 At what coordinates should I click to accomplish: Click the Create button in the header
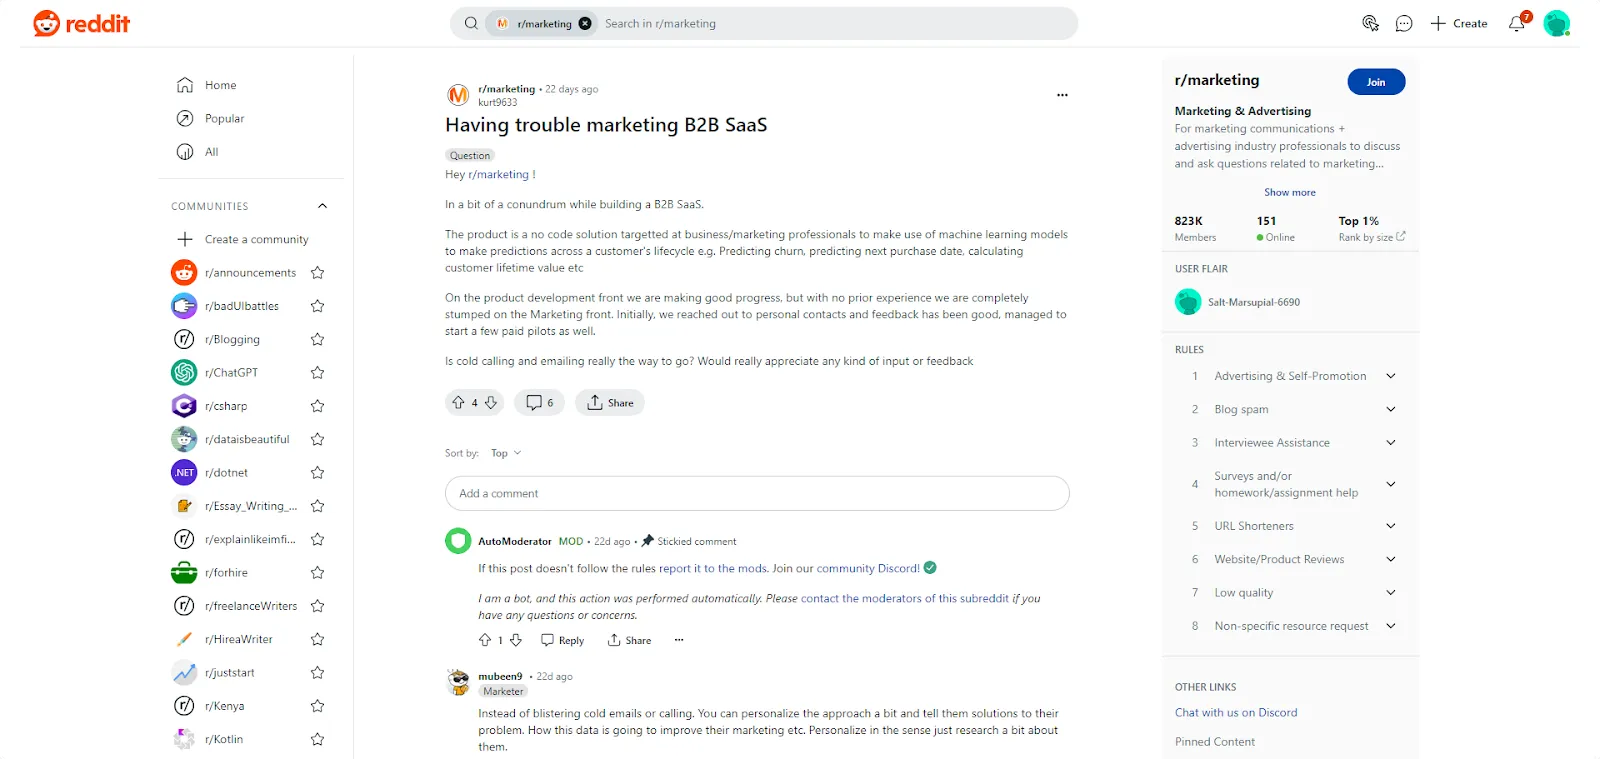click(x=1459, y=23)
